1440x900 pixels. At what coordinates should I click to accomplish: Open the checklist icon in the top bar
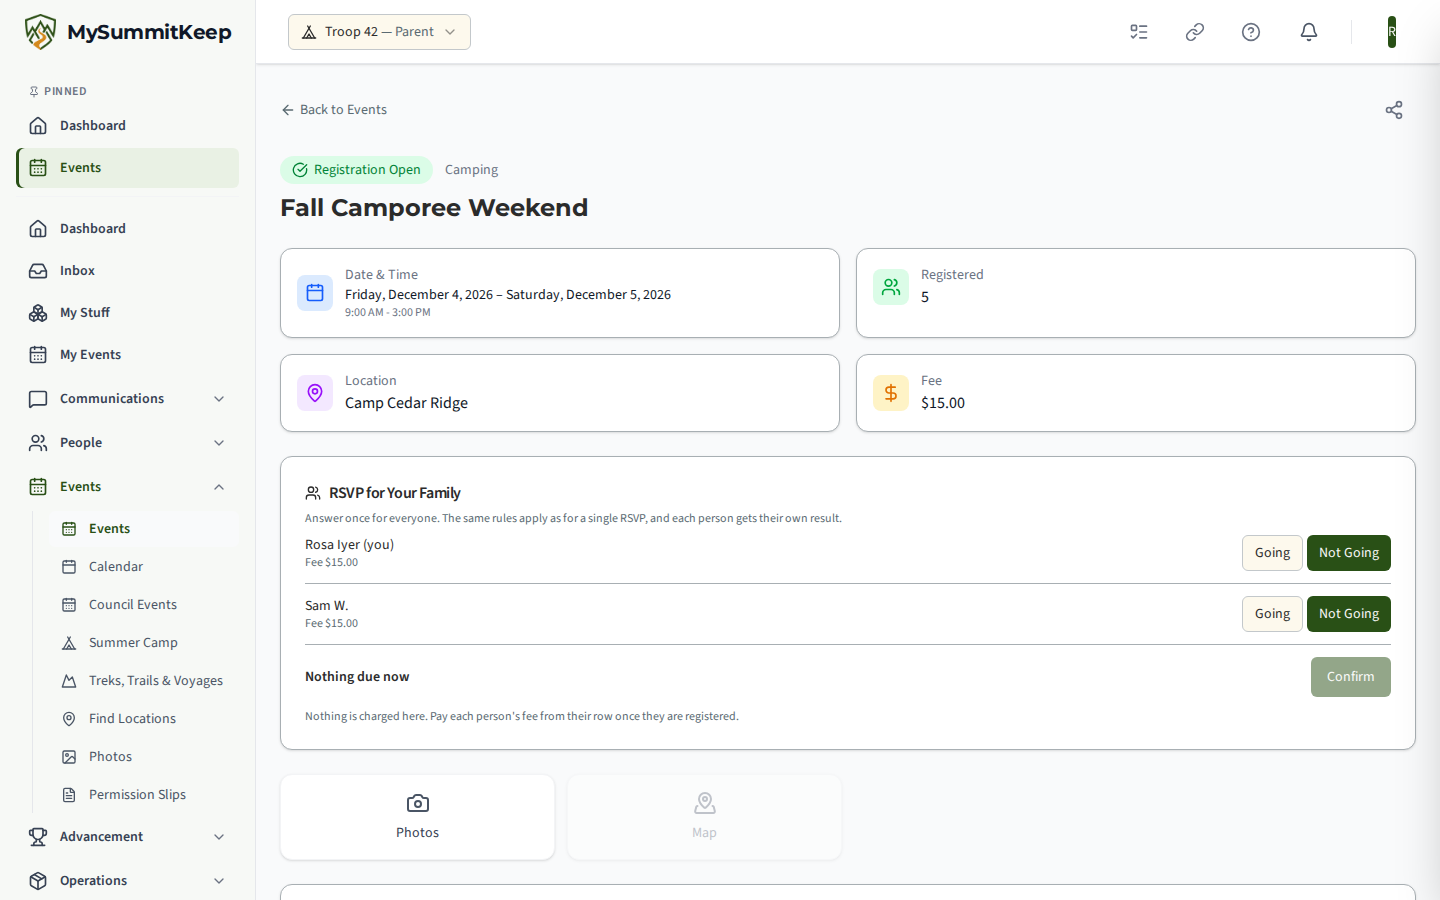1139,32
